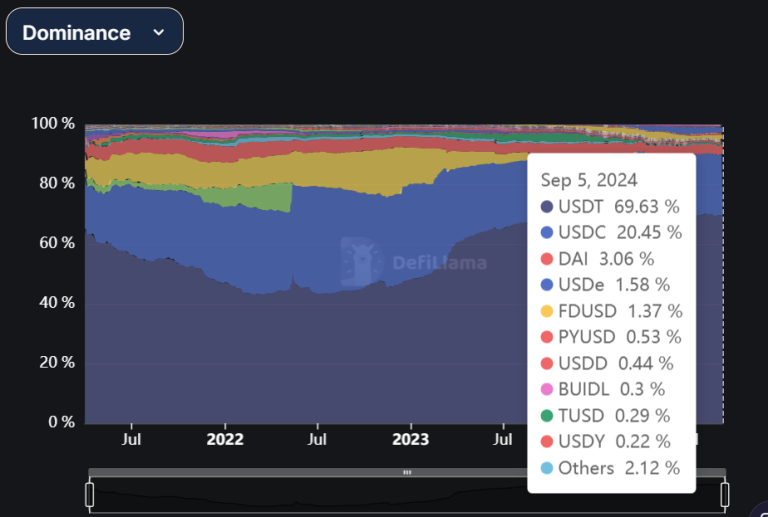
Task: Click the Others light blue dot
Action: coord(546,467)
